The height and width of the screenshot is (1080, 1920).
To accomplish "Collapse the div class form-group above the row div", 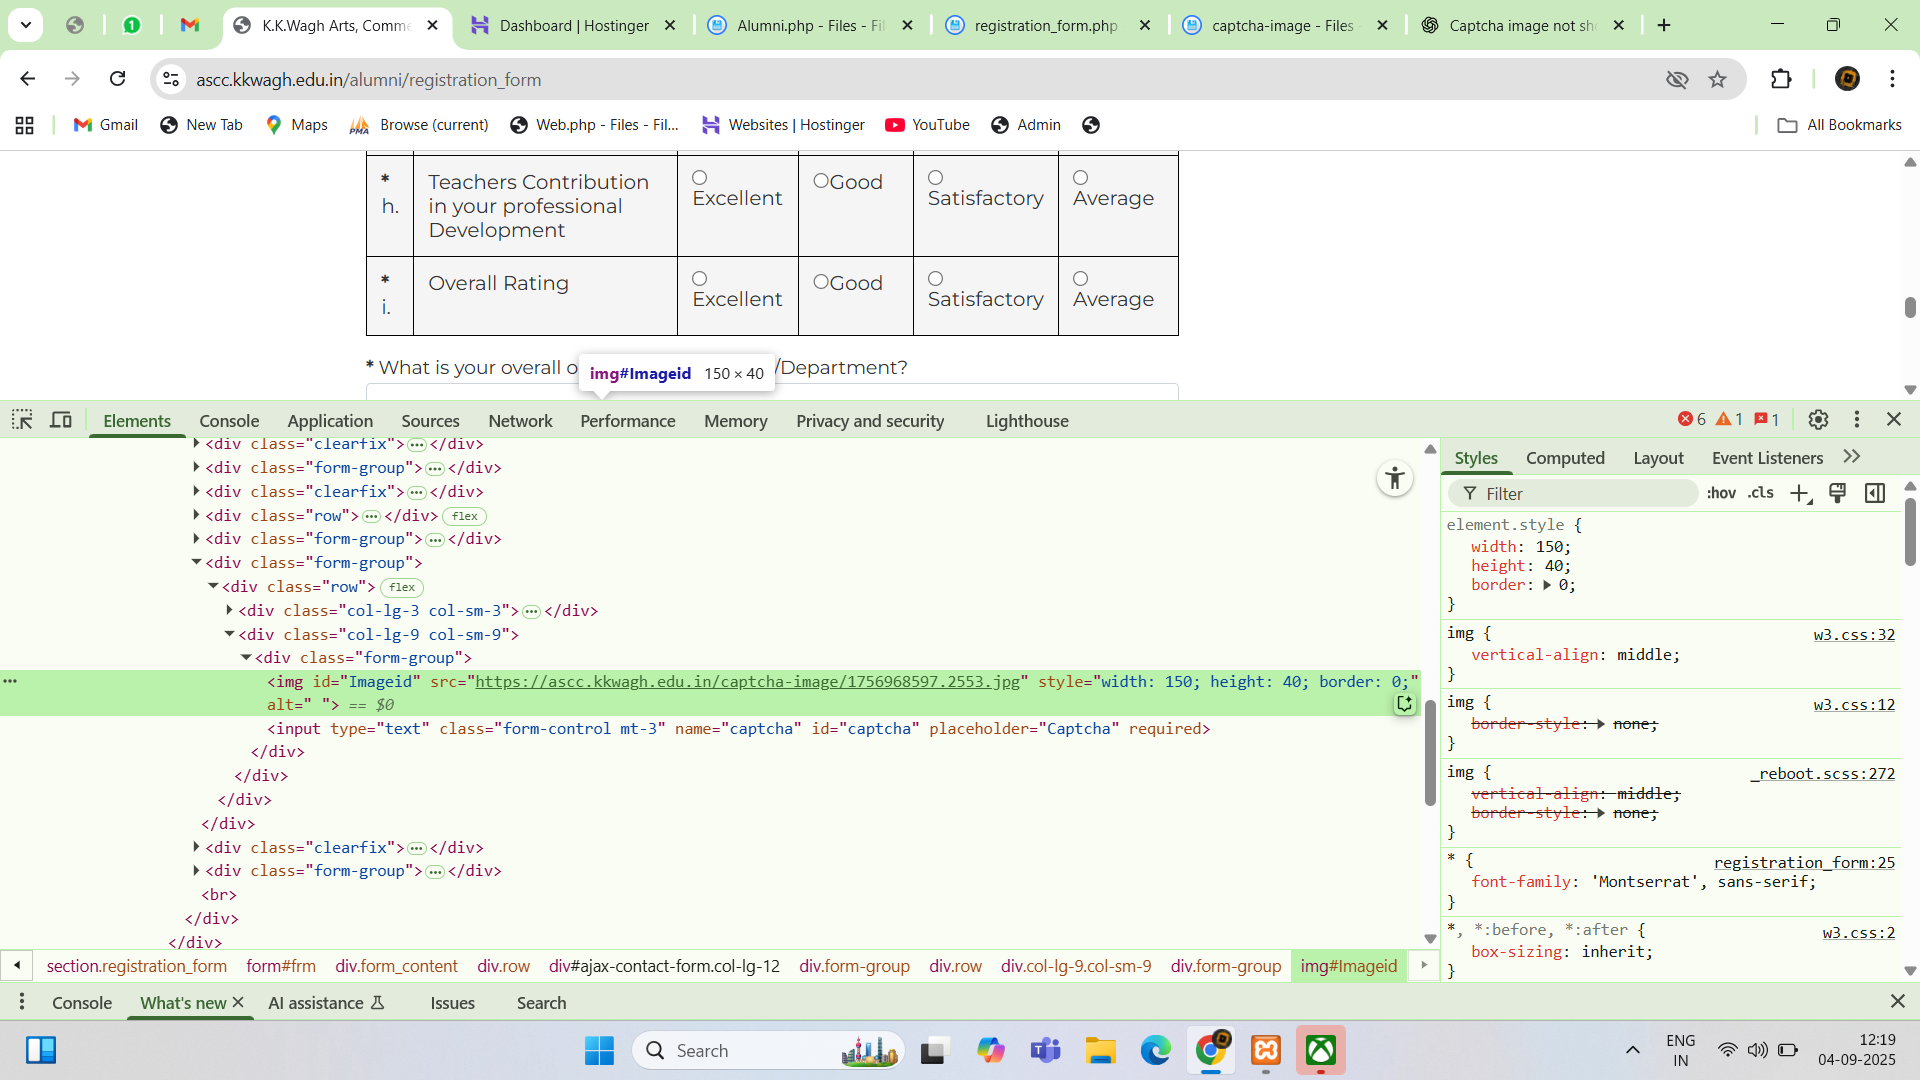I will (197, 562).
